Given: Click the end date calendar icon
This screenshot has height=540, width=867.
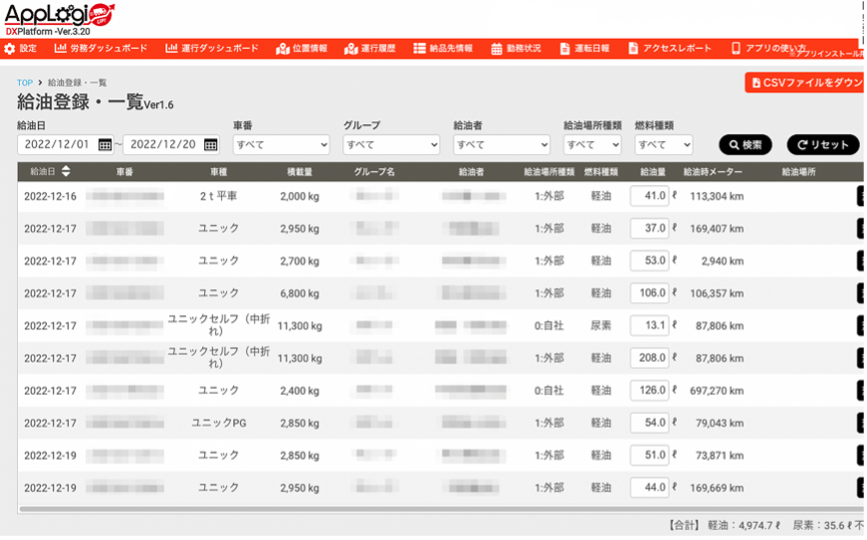Looking at the screenshot, I should pyautogui.click(x=211, y=145).
